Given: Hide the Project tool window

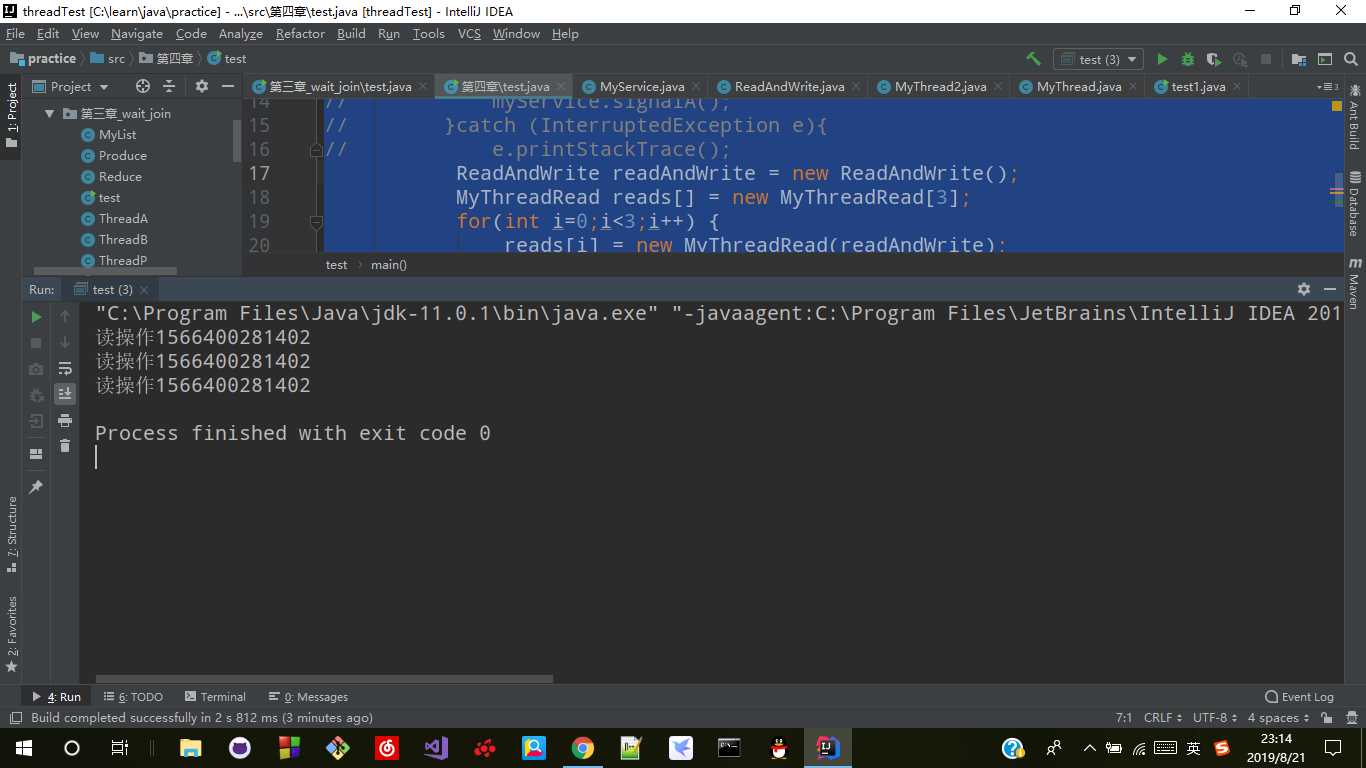Looking at the screenshot, I should pyautogui.click(x=228, y=86).
